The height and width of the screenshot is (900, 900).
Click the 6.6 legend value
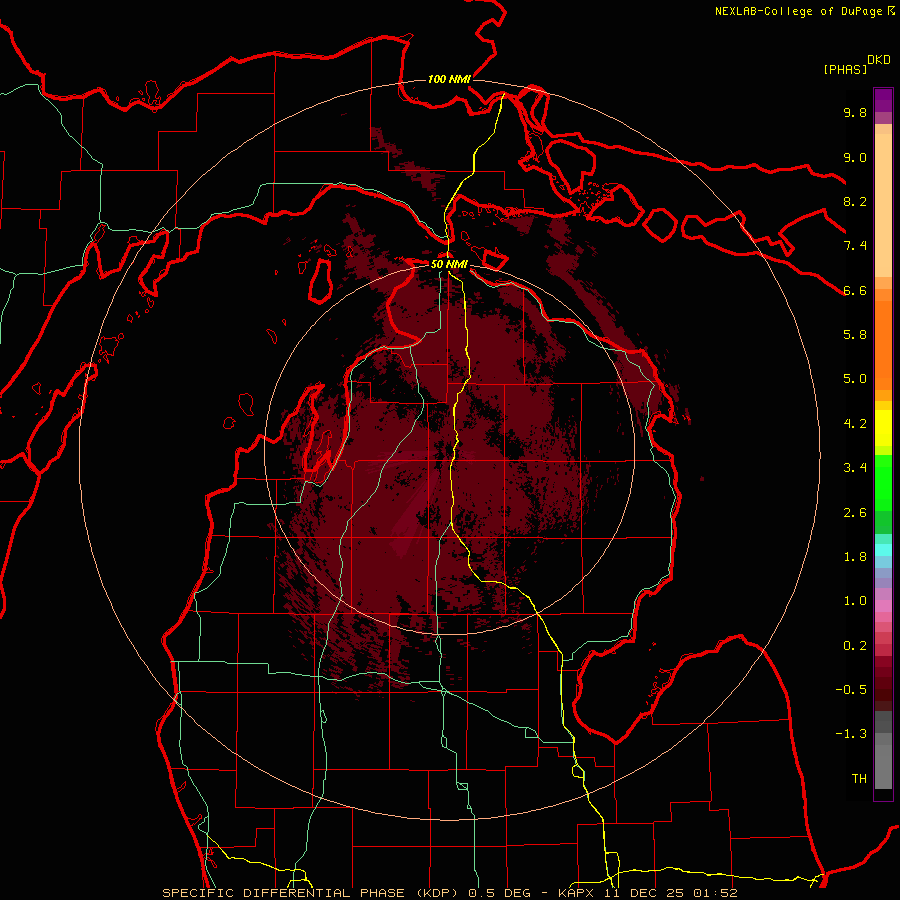(855, 291)
